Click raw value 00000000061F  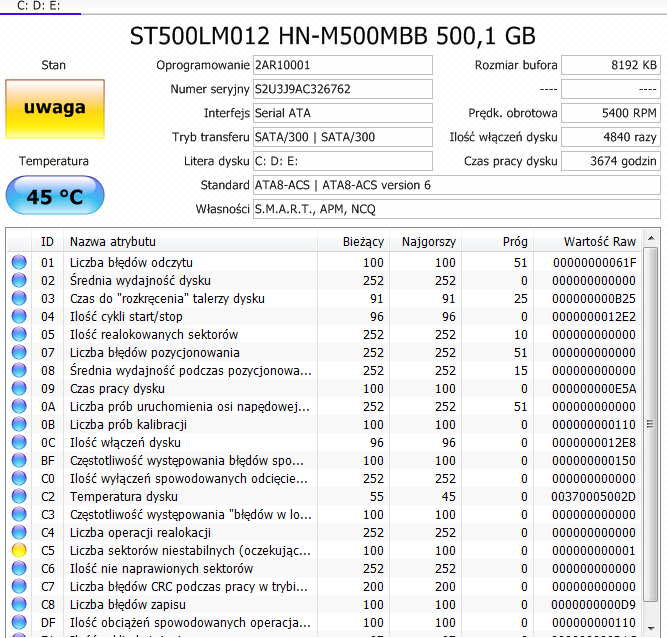pos(595,262)
